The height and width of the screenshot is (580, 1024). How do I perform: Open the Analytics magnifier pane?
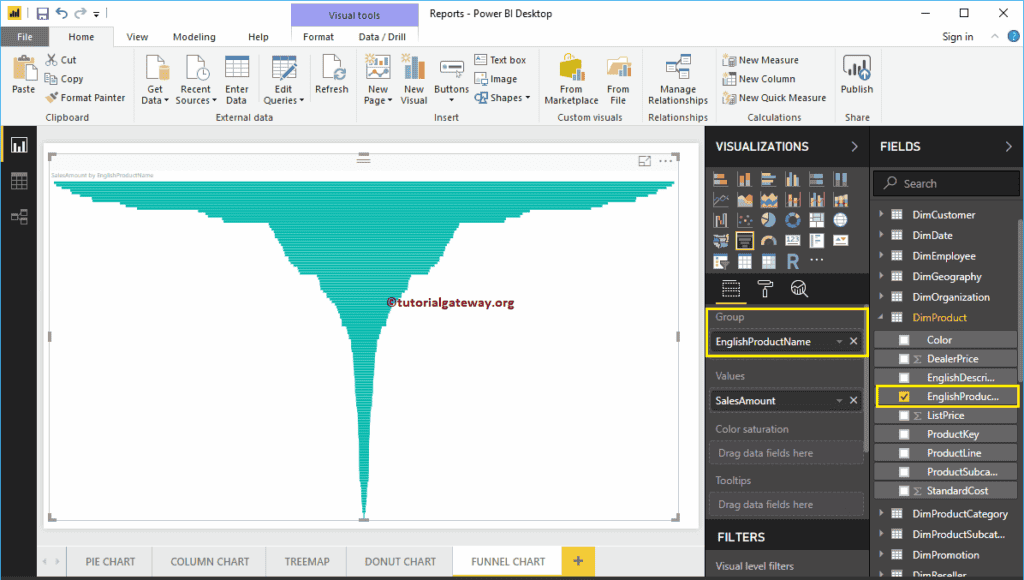point(798,287)
